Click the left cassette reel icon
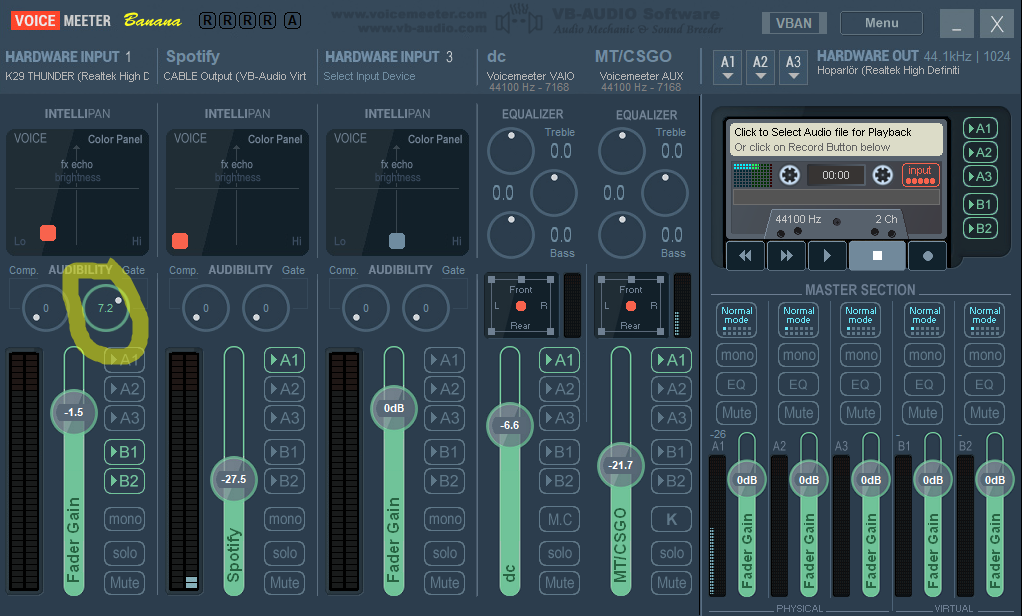Viewport: 1022px width, 616px height. pos(789,175)
